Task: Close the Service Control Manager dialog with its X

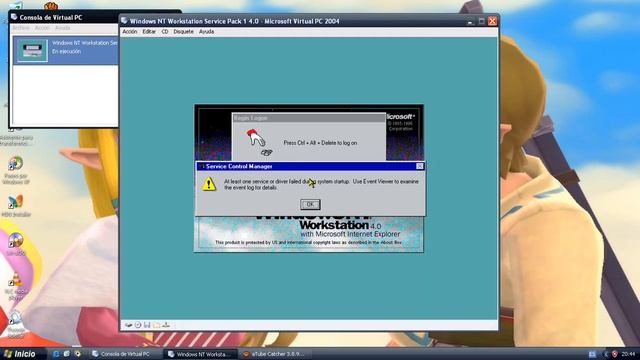Action: (x=420, y=166)
